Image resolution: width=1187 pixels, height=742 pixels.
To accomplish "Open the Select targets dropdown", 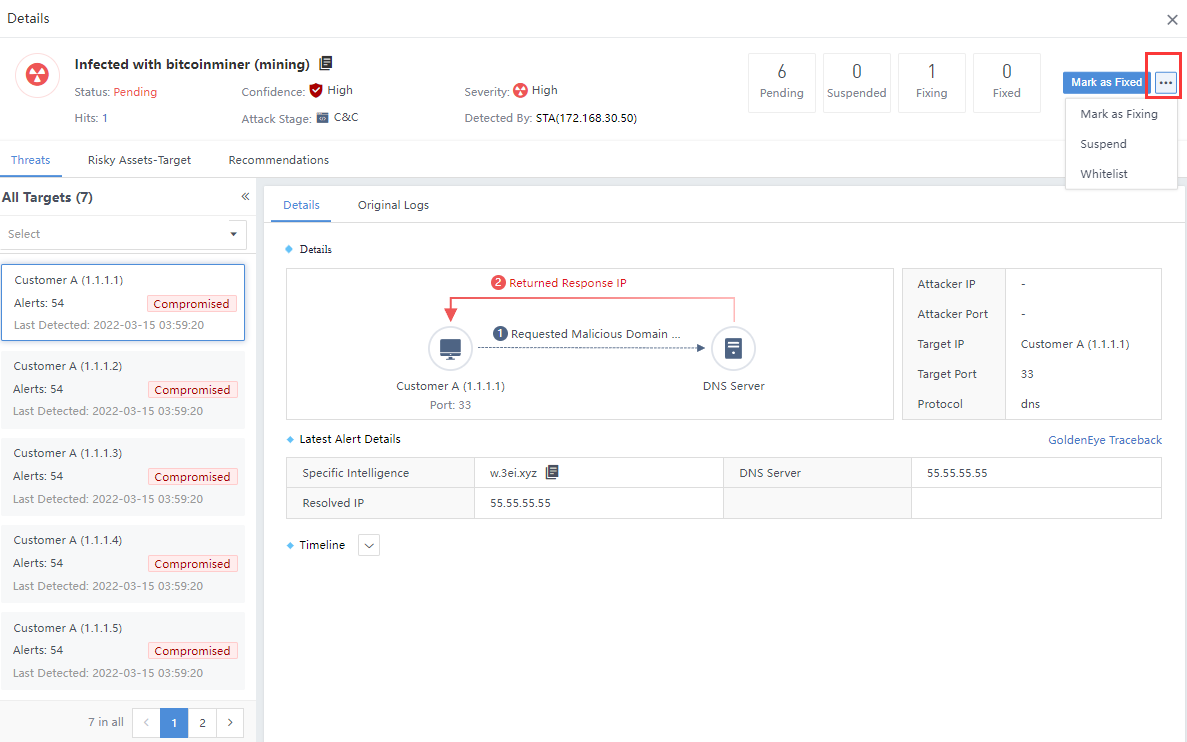I will pyautogui.click(x=124, y=234).
